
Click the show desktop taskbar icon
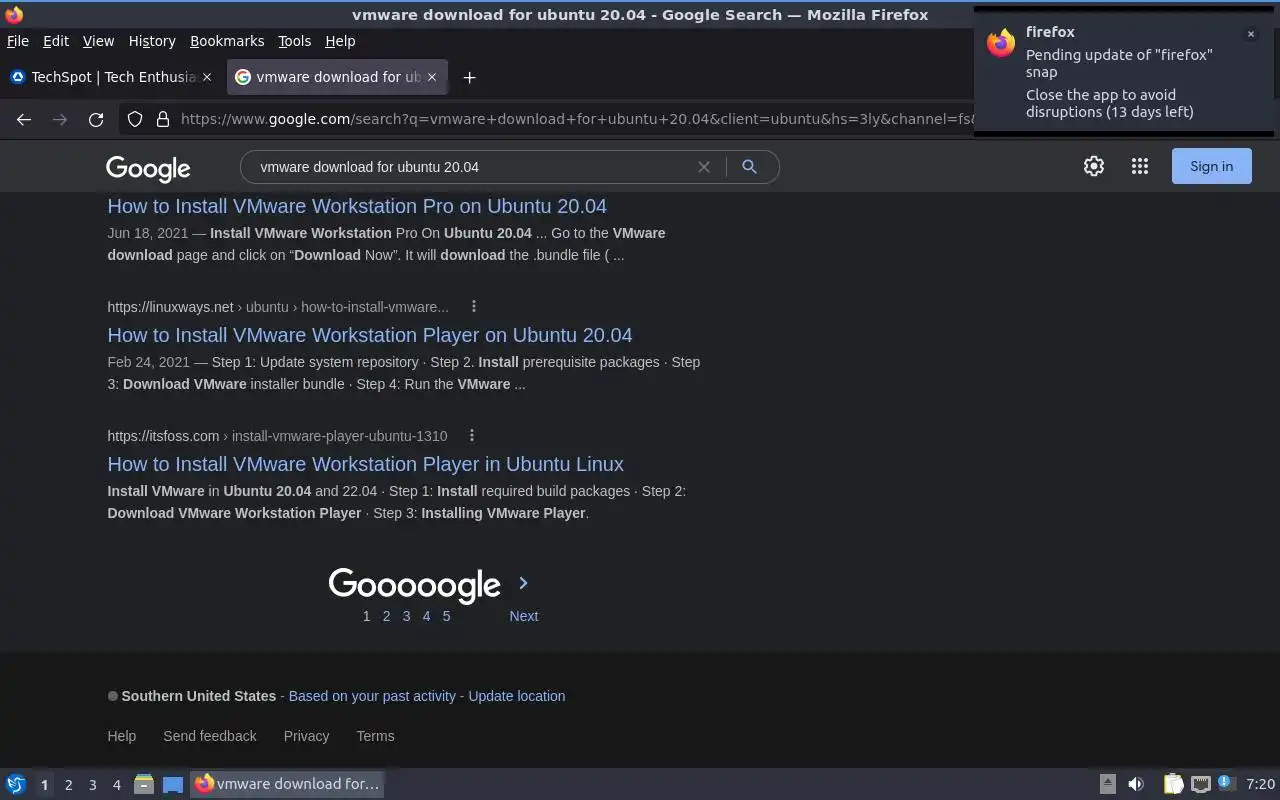tap(173, 784)
